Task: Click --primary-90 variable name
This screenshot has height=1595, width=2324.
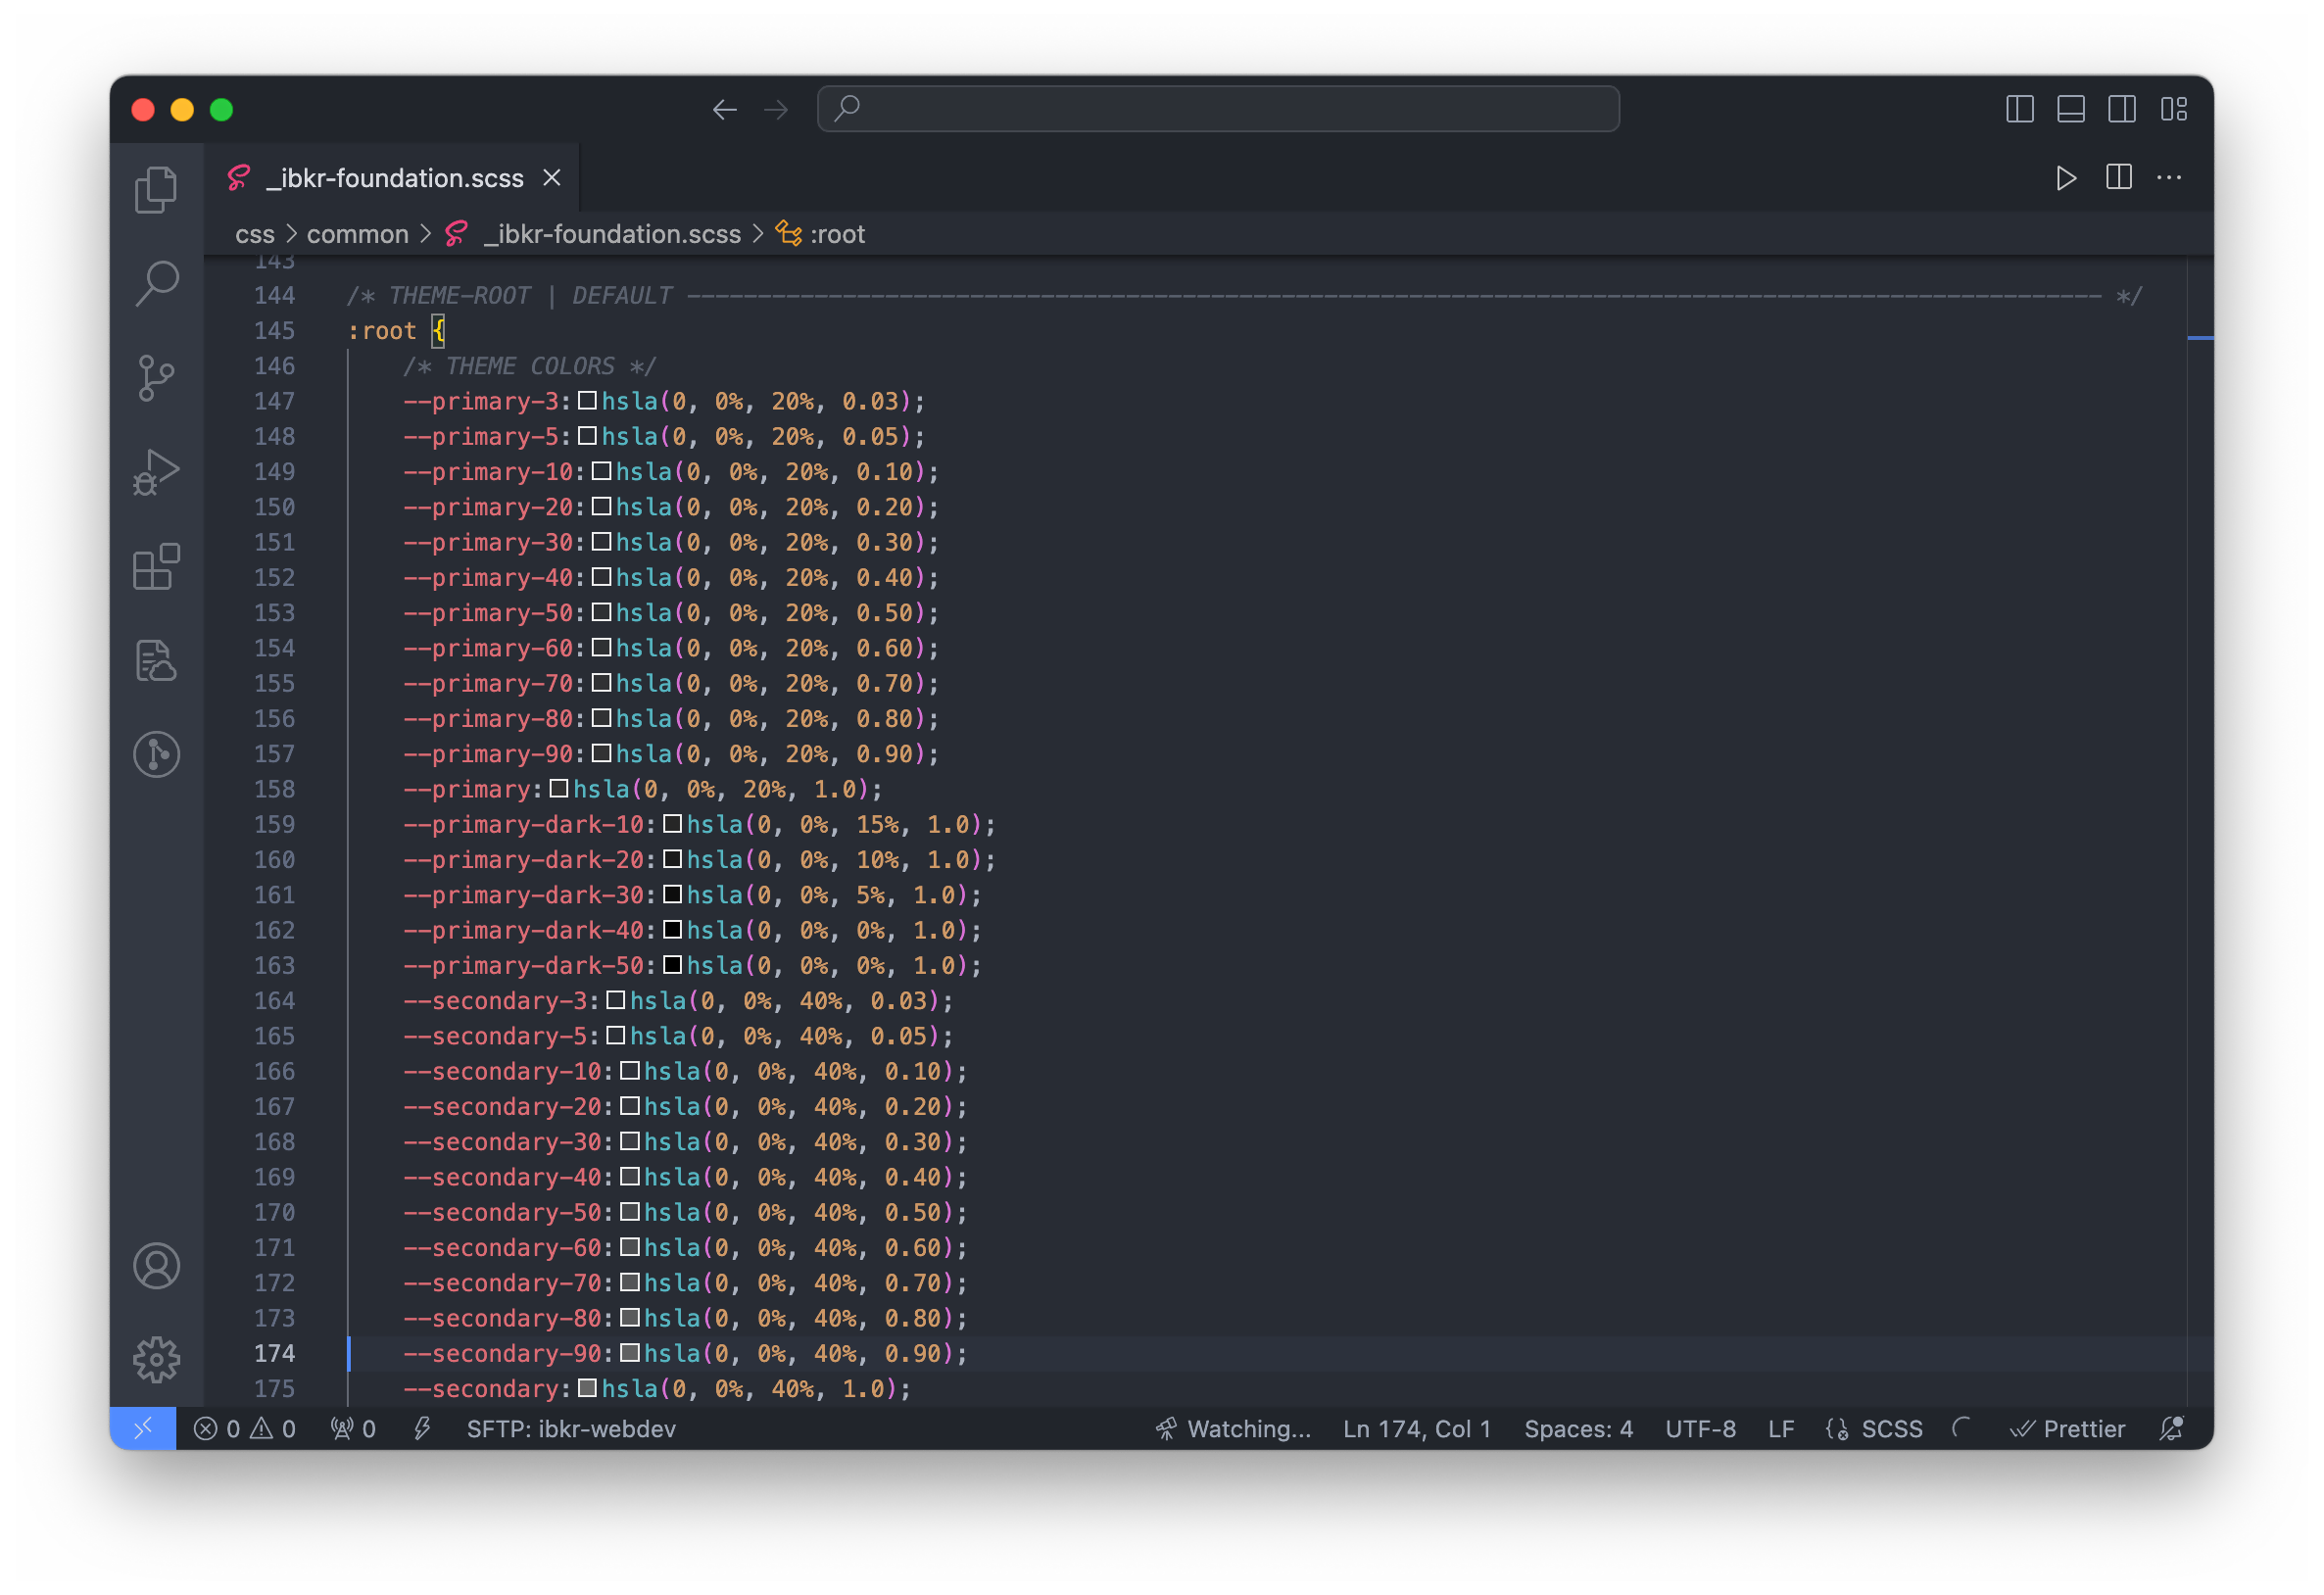Action: (488, 754)
